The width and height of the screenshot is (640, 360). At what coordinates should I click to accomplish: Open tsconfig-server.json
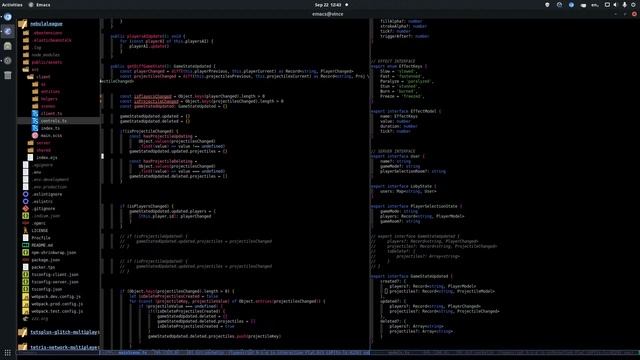point(55,282)
